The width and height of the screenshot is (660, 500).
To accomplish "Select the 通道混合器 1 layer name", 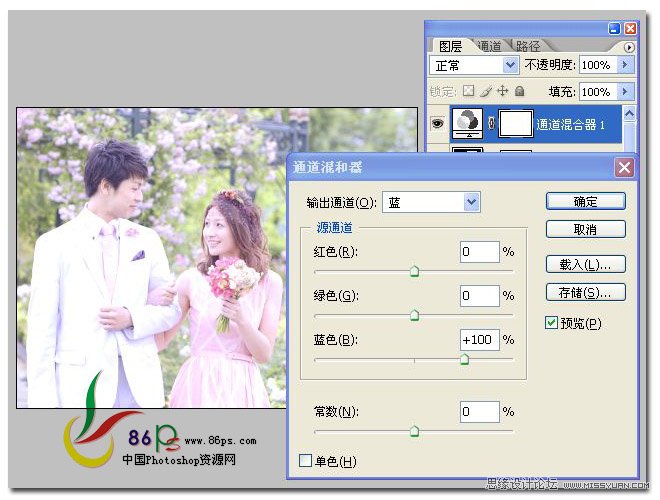I will 570,125.
